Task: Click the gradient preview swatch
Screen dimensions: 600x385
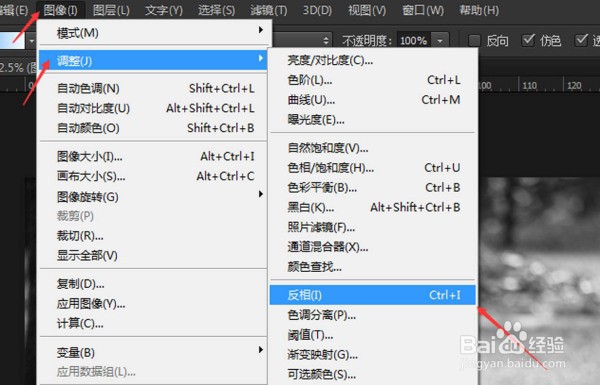Action: pos(12,41)
